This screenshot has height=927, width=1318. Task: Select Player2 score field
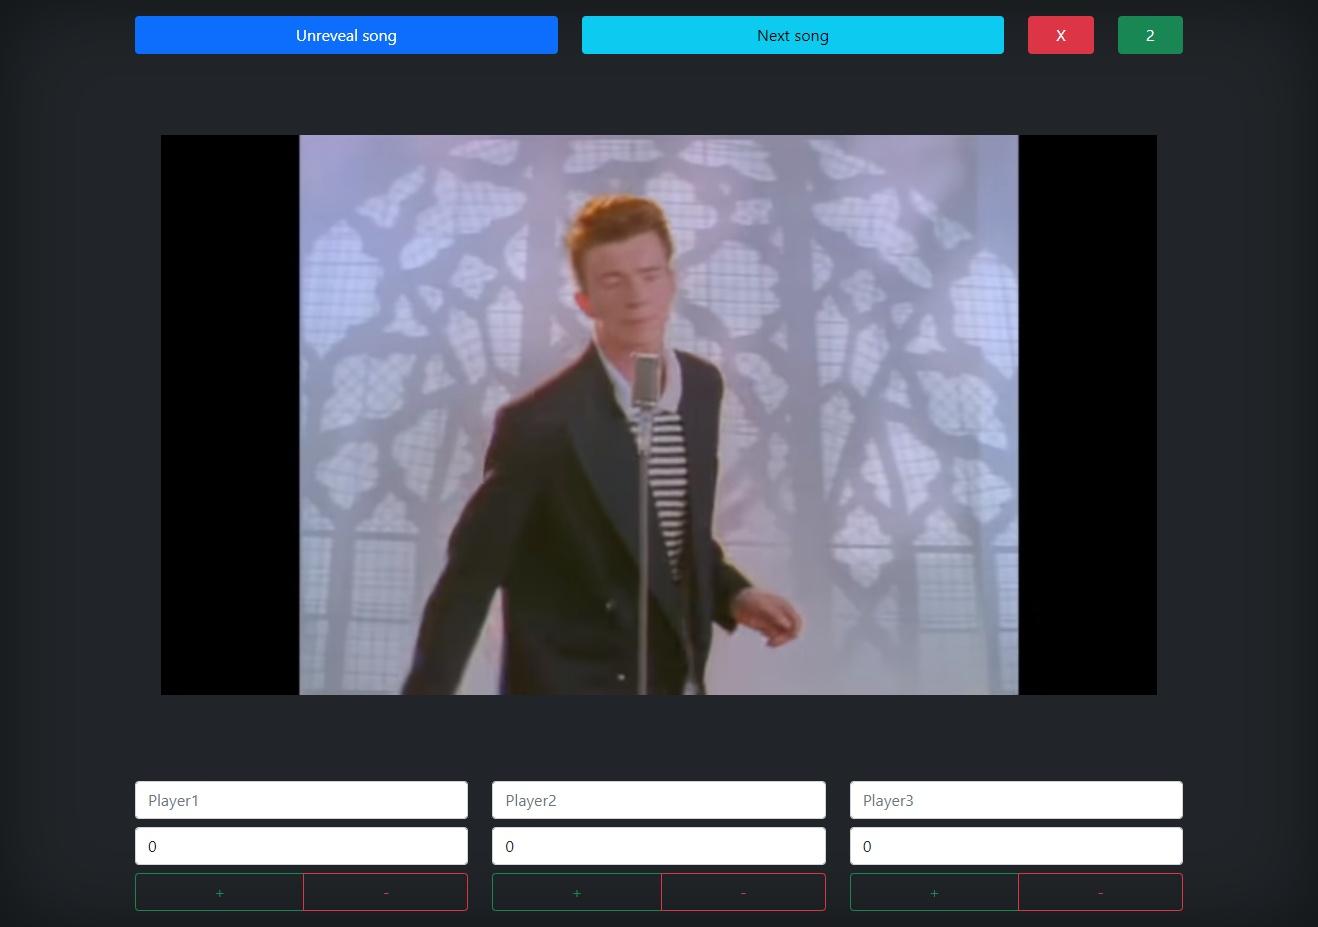pyautogui.click(x=659, y=846)
